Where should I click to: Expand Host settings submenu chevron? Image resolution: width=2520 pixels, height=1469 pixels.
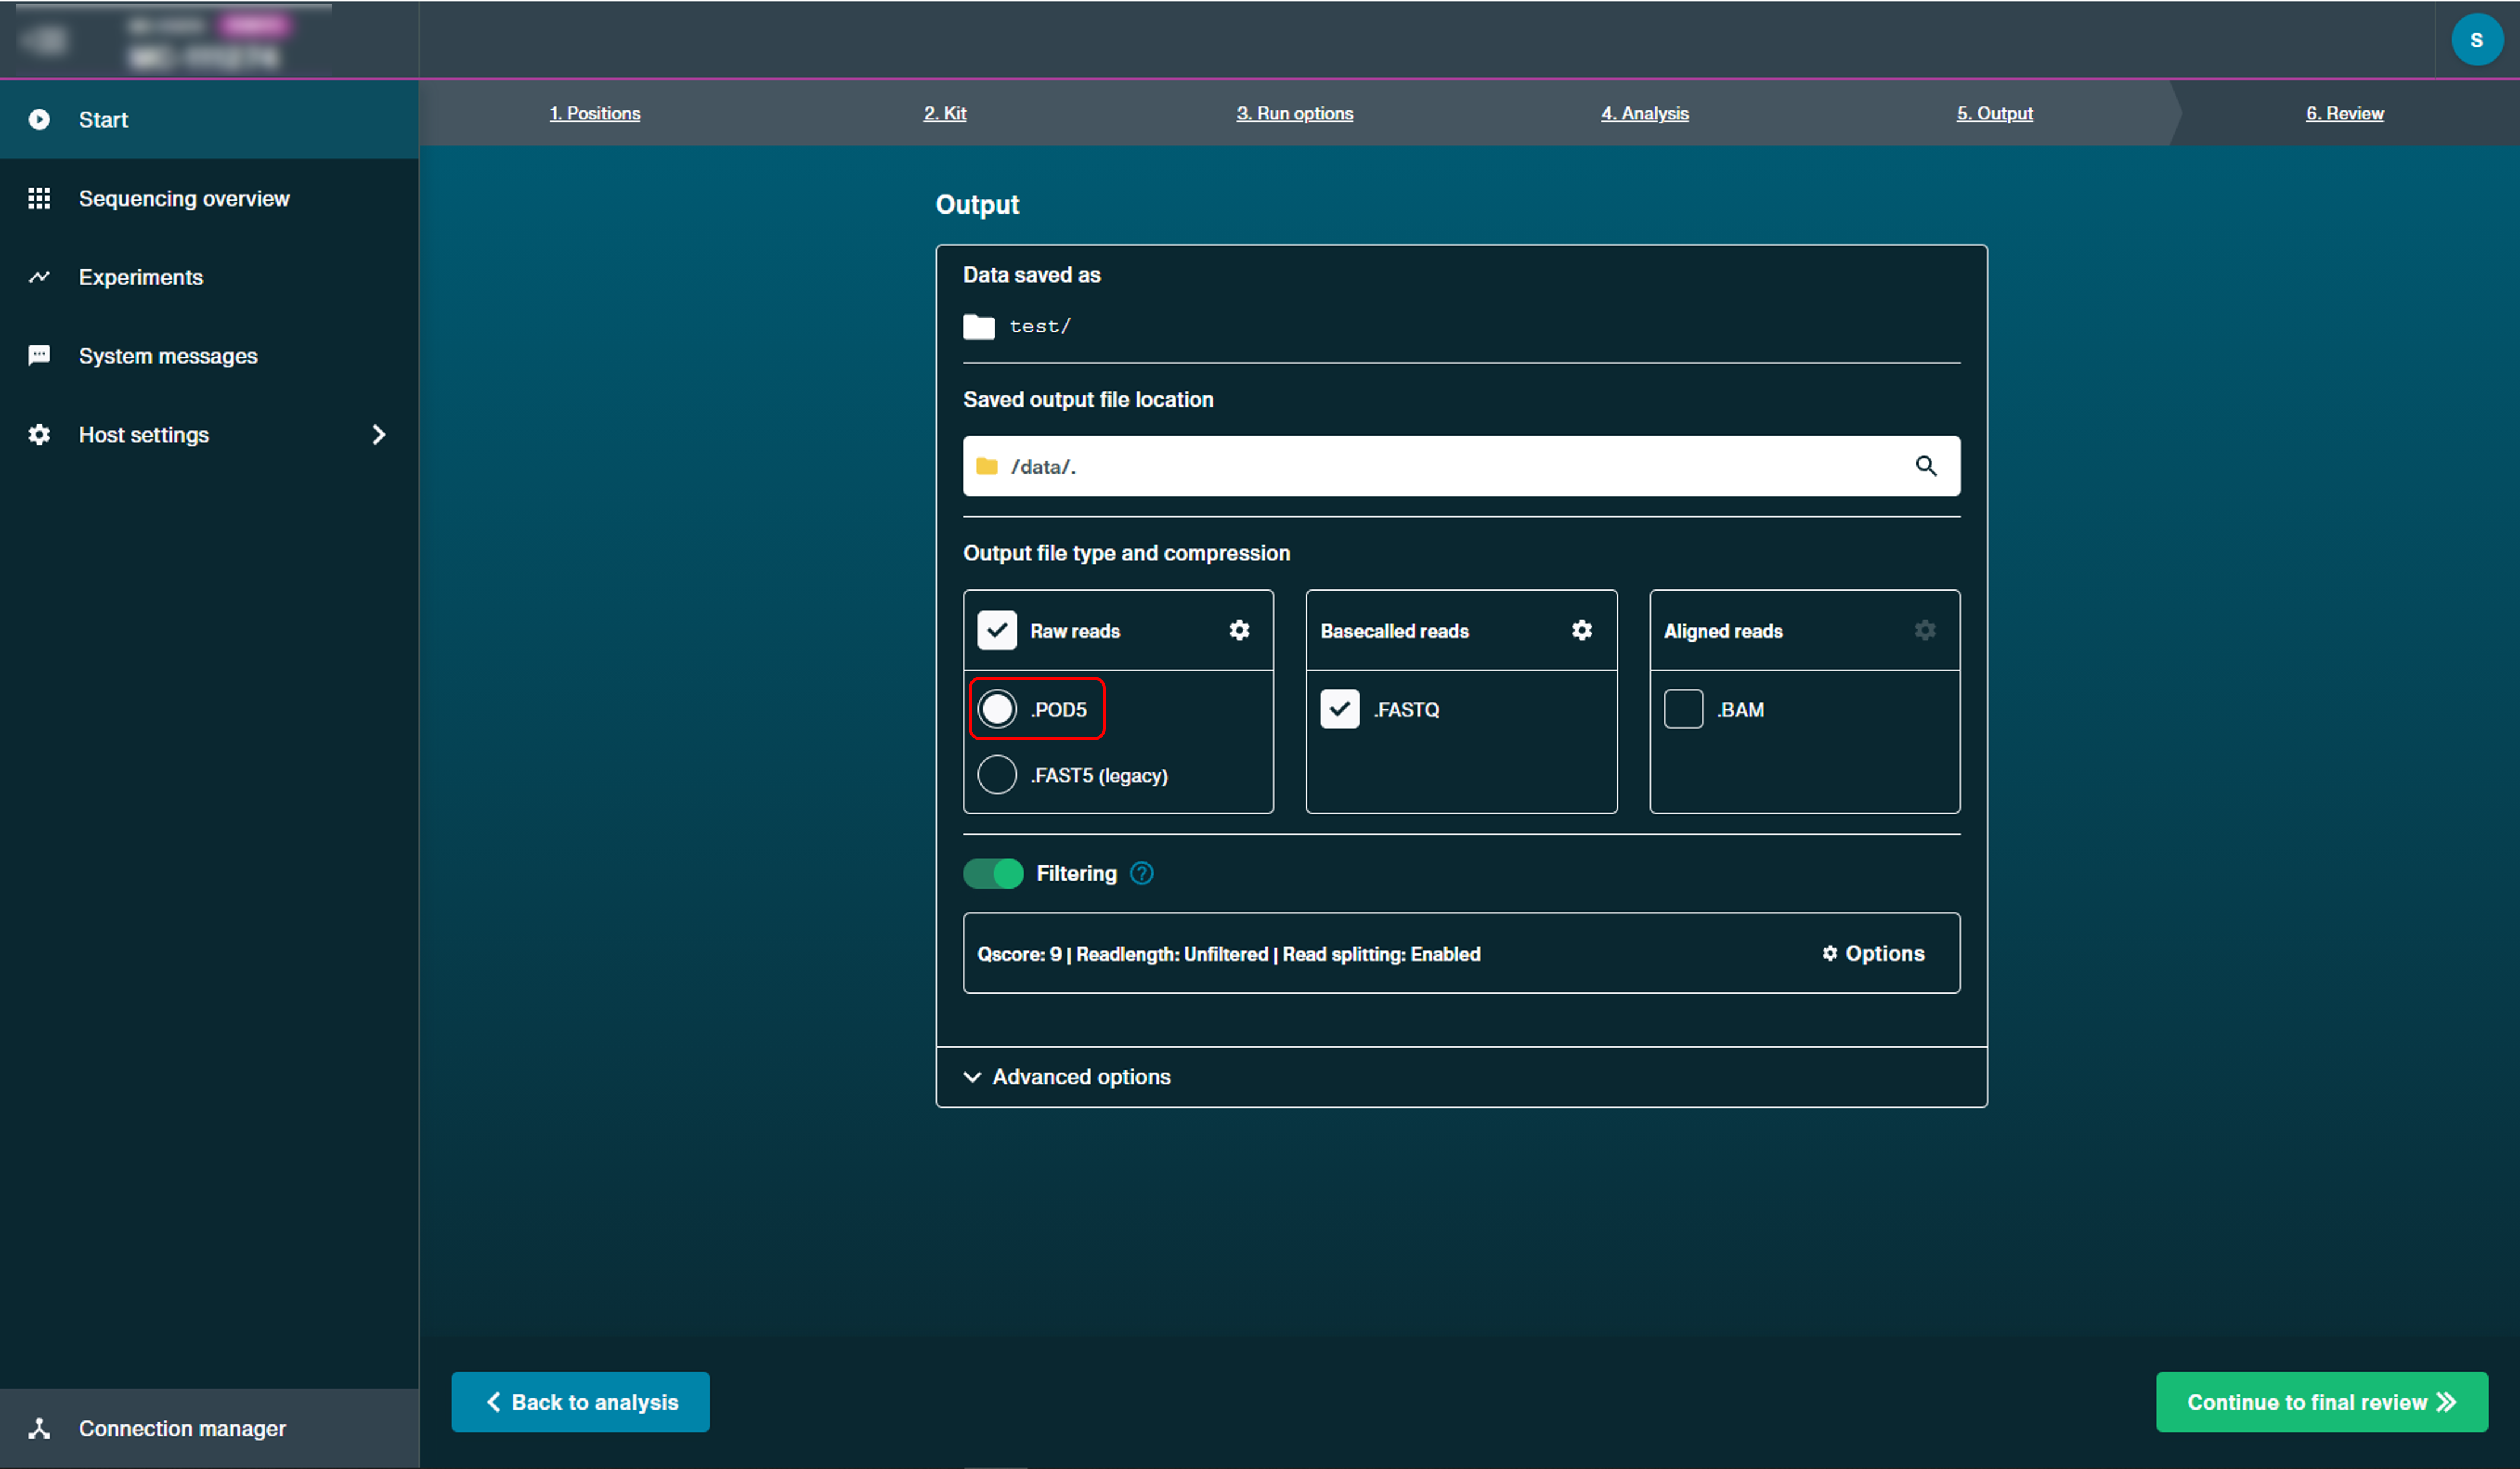[378, 434]
